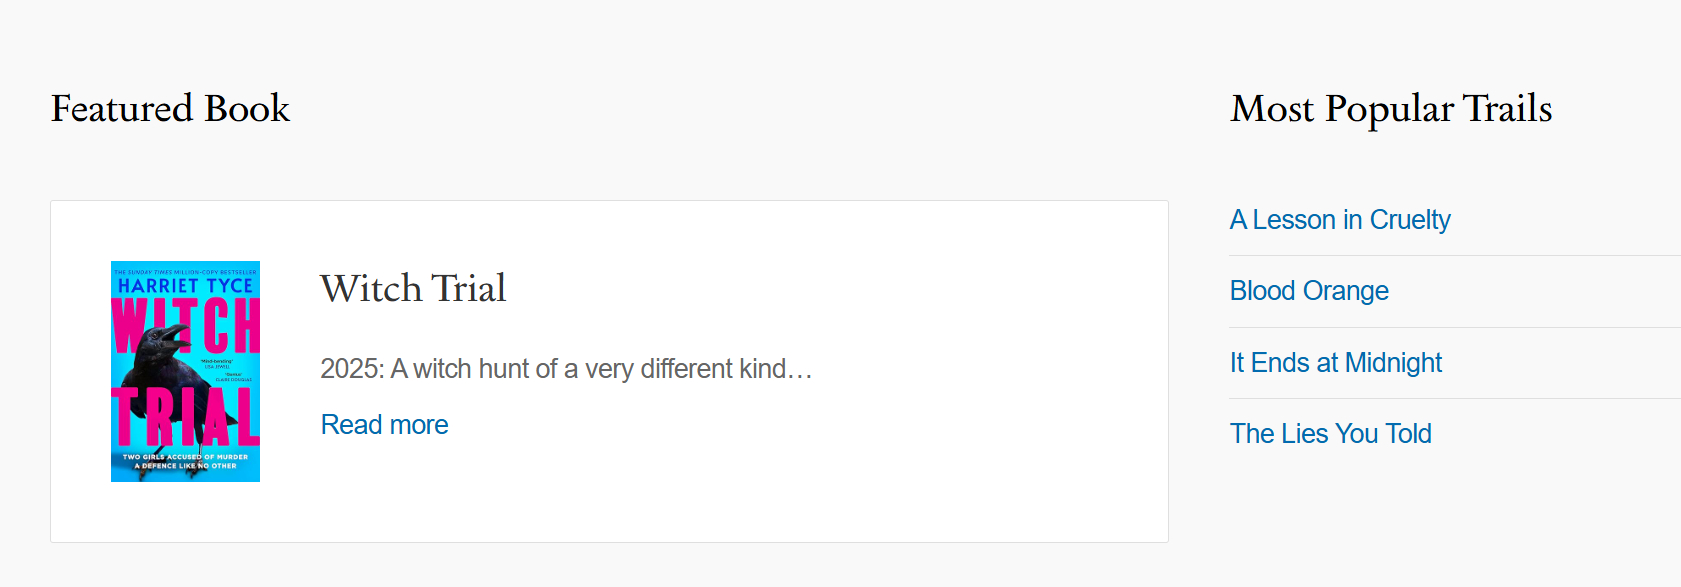Viewport: 1681px width, 587px height.
Task: Open the A Lesson in Cruelty trail
Action: click(x=1339, y=220)
